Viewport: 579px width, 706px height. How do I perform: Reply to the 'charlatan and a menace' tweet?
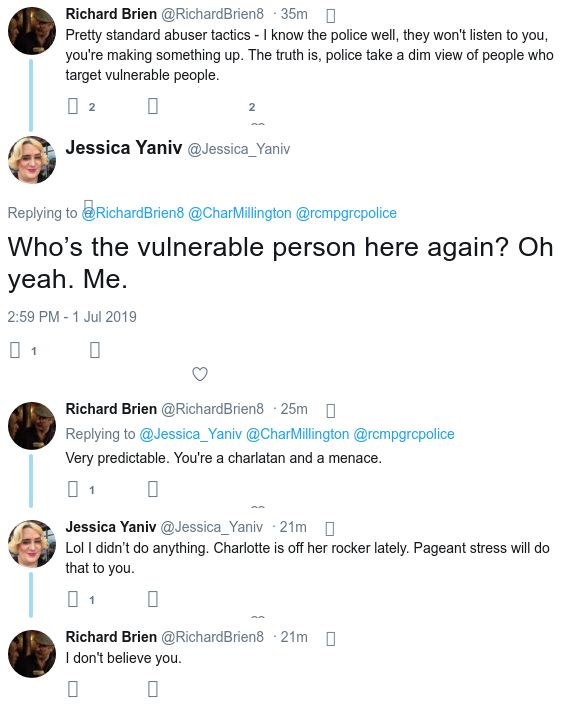tap(73, 489)
